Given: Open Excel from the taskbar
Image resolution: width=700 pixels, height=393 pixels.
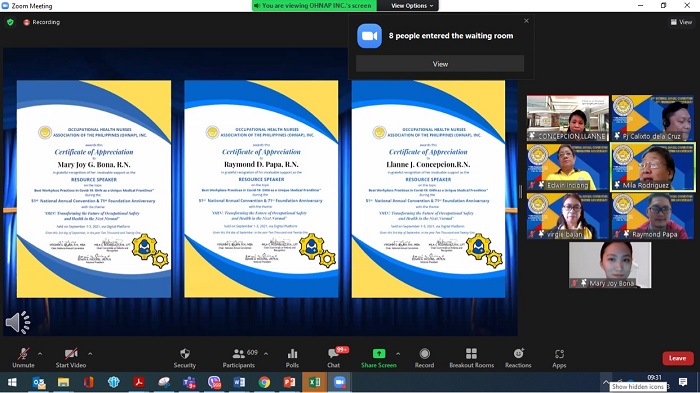Looking at the screenshot, I should point(315,382).
